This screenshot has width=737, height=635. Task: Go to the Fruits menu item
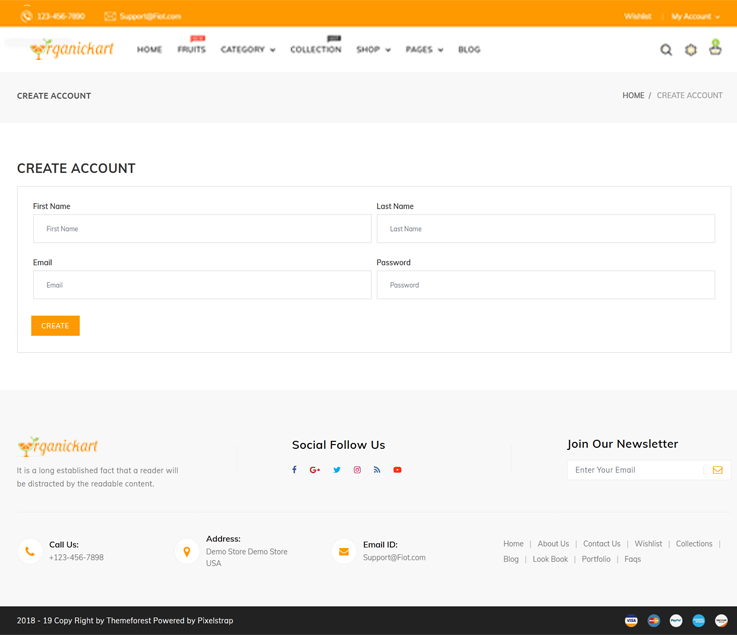[191, 50]
